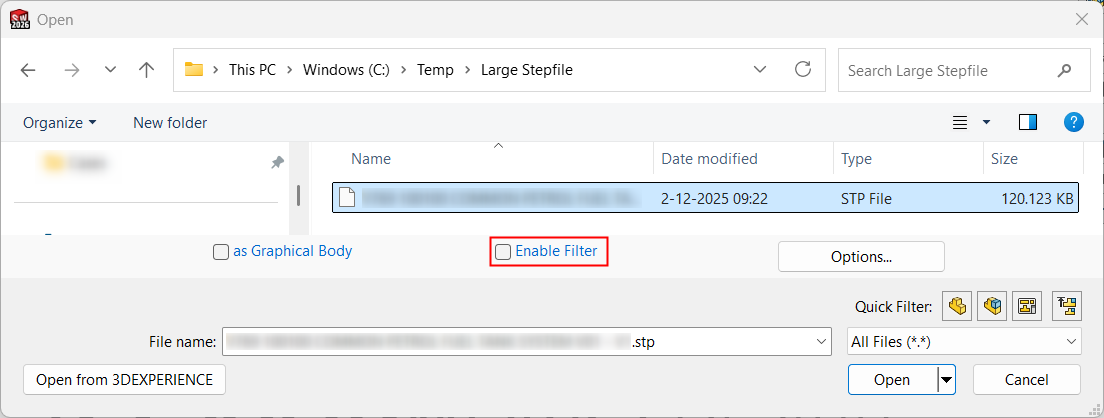This screenshot has width=1104, height=418.
Task: Click the back navigation arrow
Action: 28,70
